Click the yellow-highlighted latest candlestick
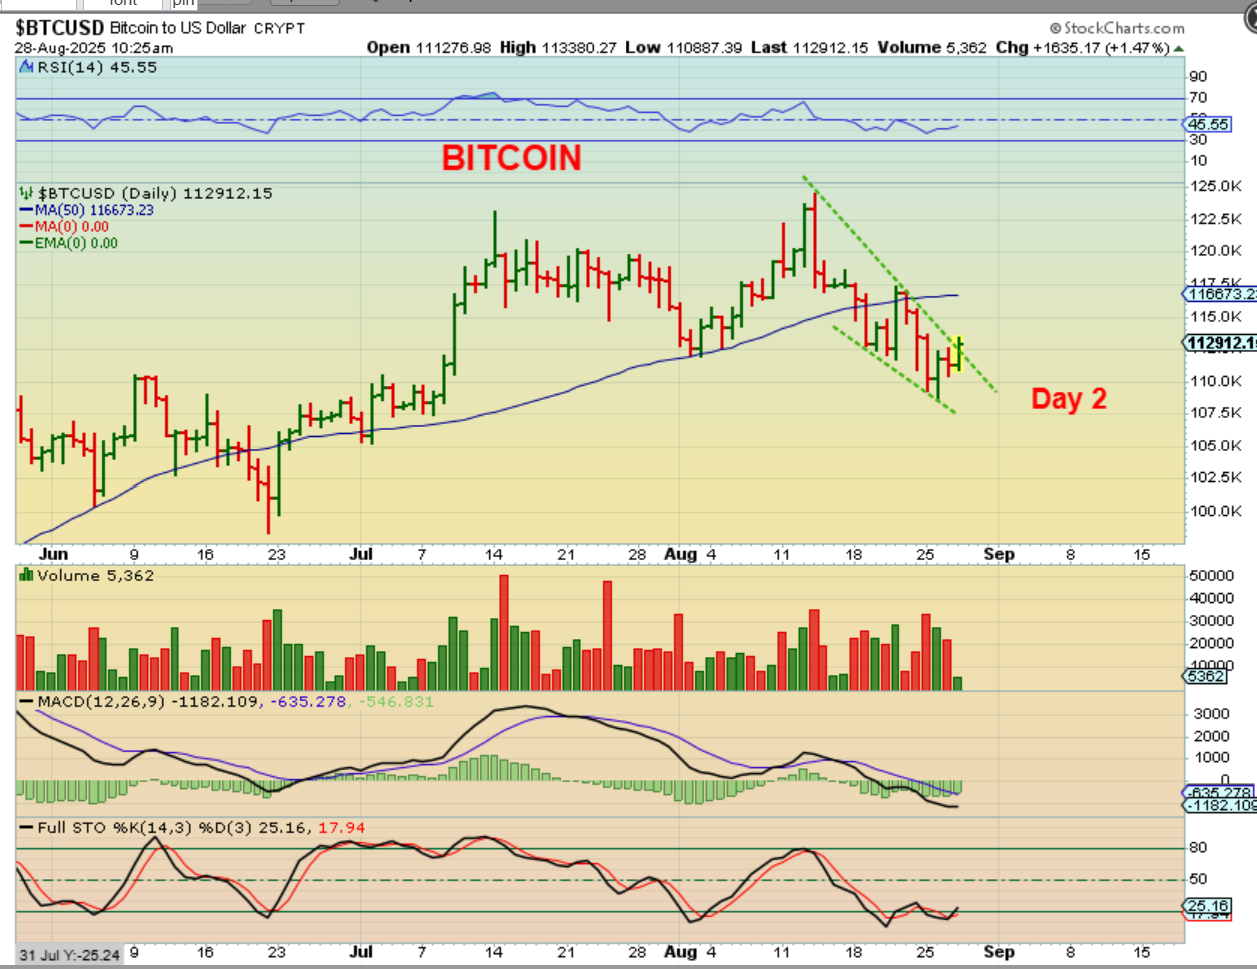The width and height of the screenshot is (1257, 969). pos(958,355)
